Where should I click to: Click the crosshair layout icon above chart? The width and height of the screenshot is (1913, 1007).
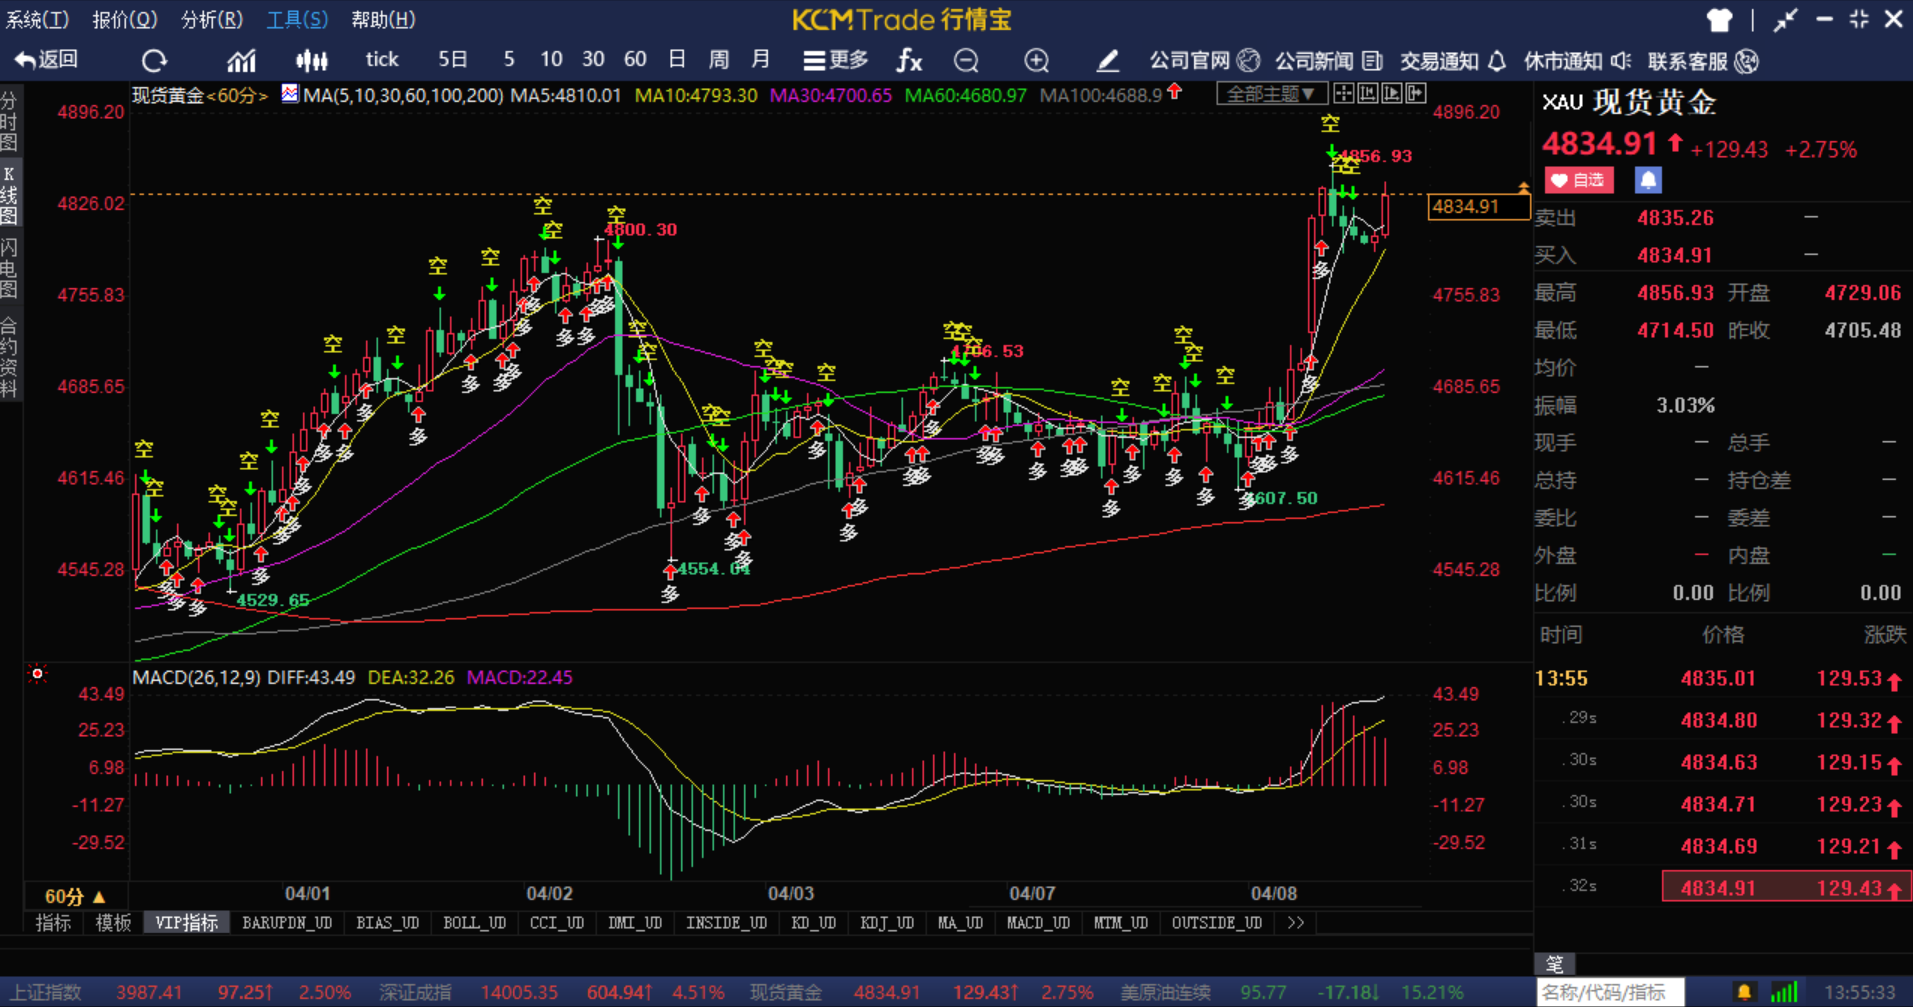[x=1344, y=94]
